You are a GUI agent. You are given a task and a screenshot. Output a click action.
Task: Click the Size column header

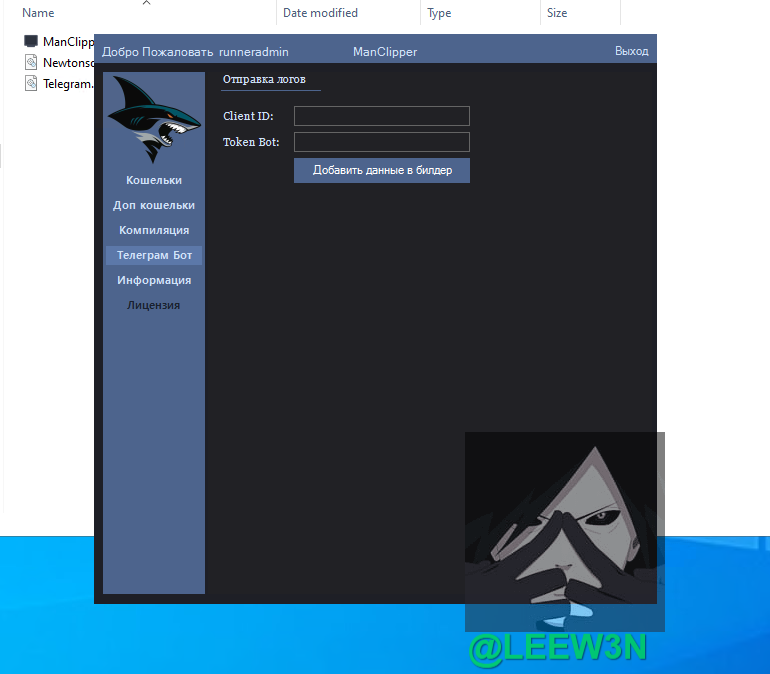[557, 13]
